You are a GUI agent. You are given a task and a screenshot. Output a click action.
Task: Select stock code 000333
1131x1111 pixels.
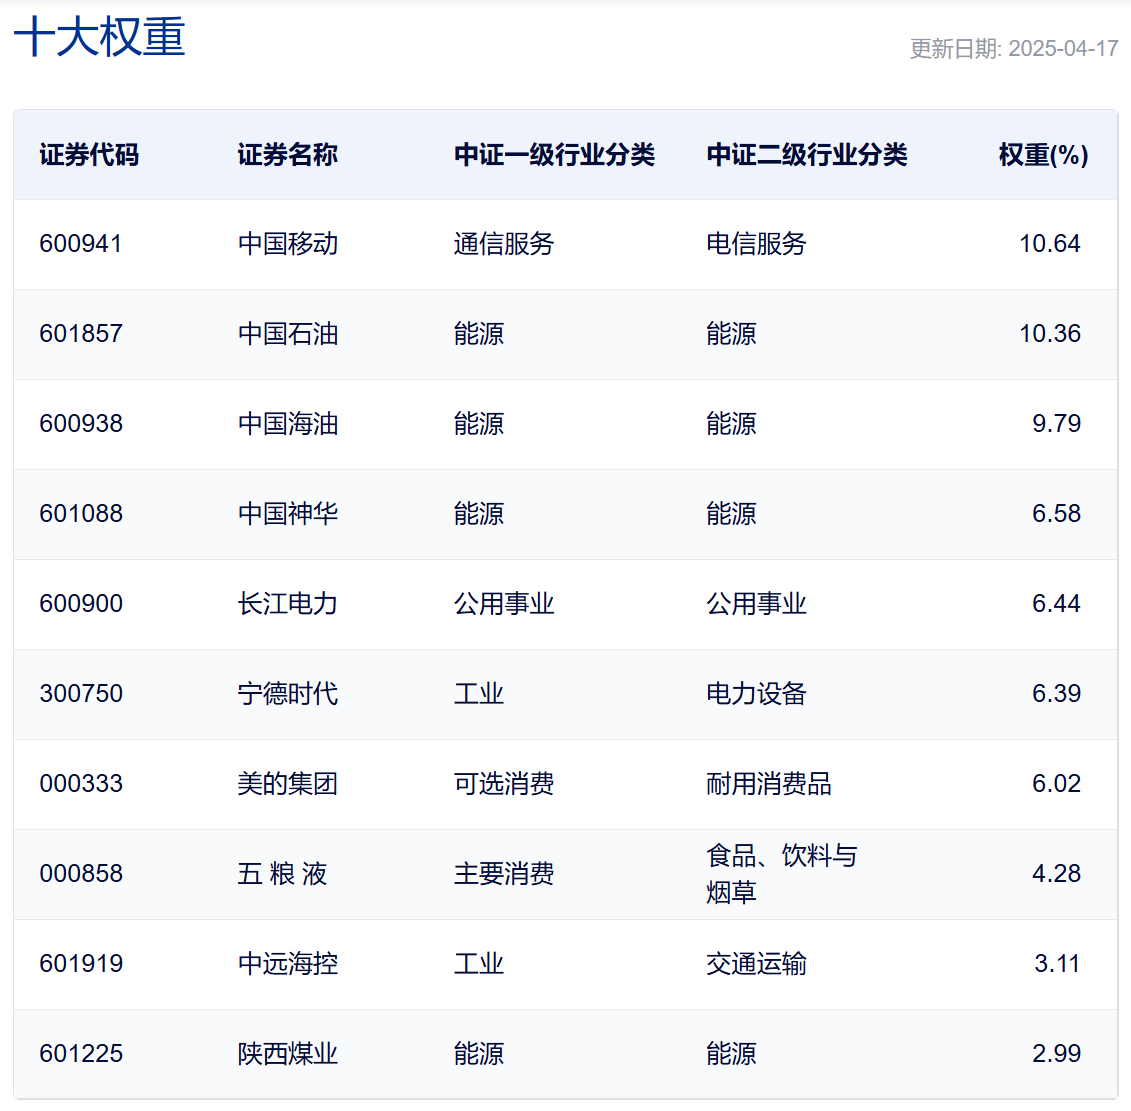(81, 783)
